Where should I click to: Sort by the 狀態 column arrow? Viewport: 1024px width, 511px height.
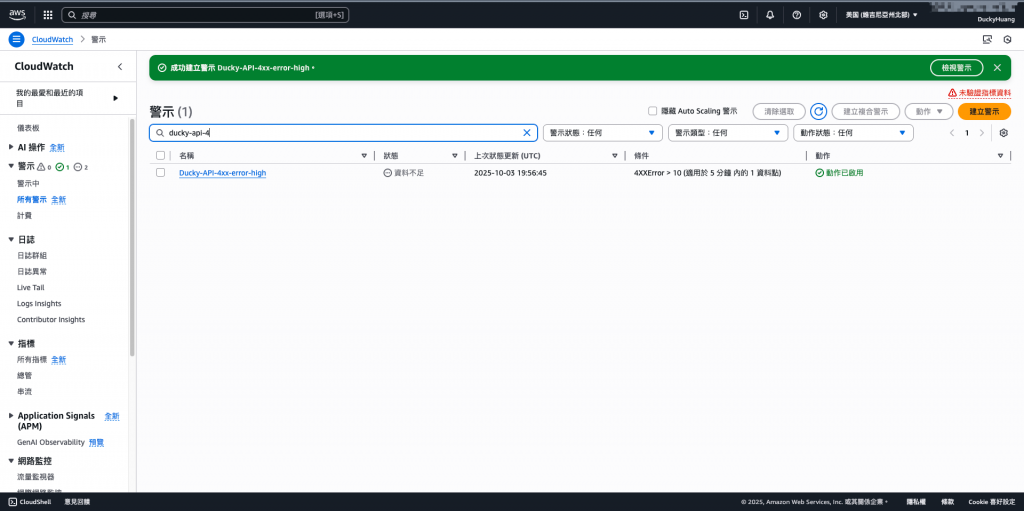point(455,156)
